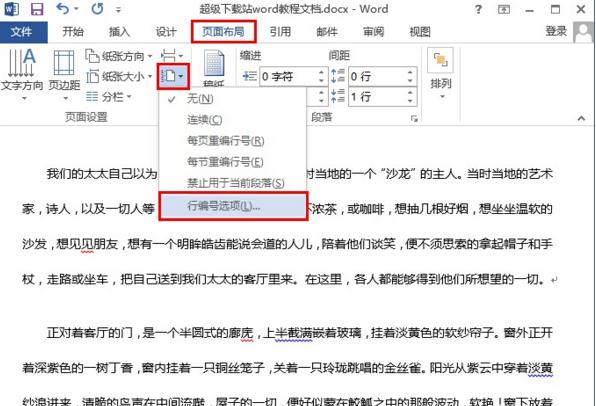Open the page breaks dropdown icon

click(172, 56)
